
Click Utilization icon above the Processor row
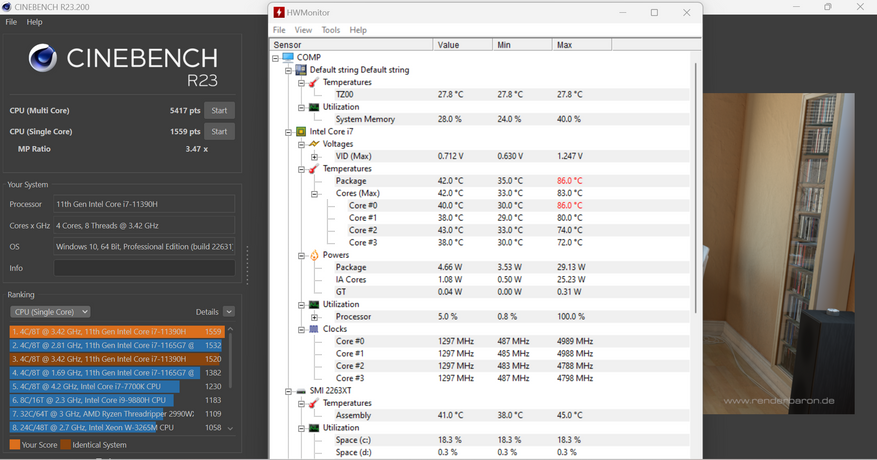pyautogui.click(x=314, y=304)
